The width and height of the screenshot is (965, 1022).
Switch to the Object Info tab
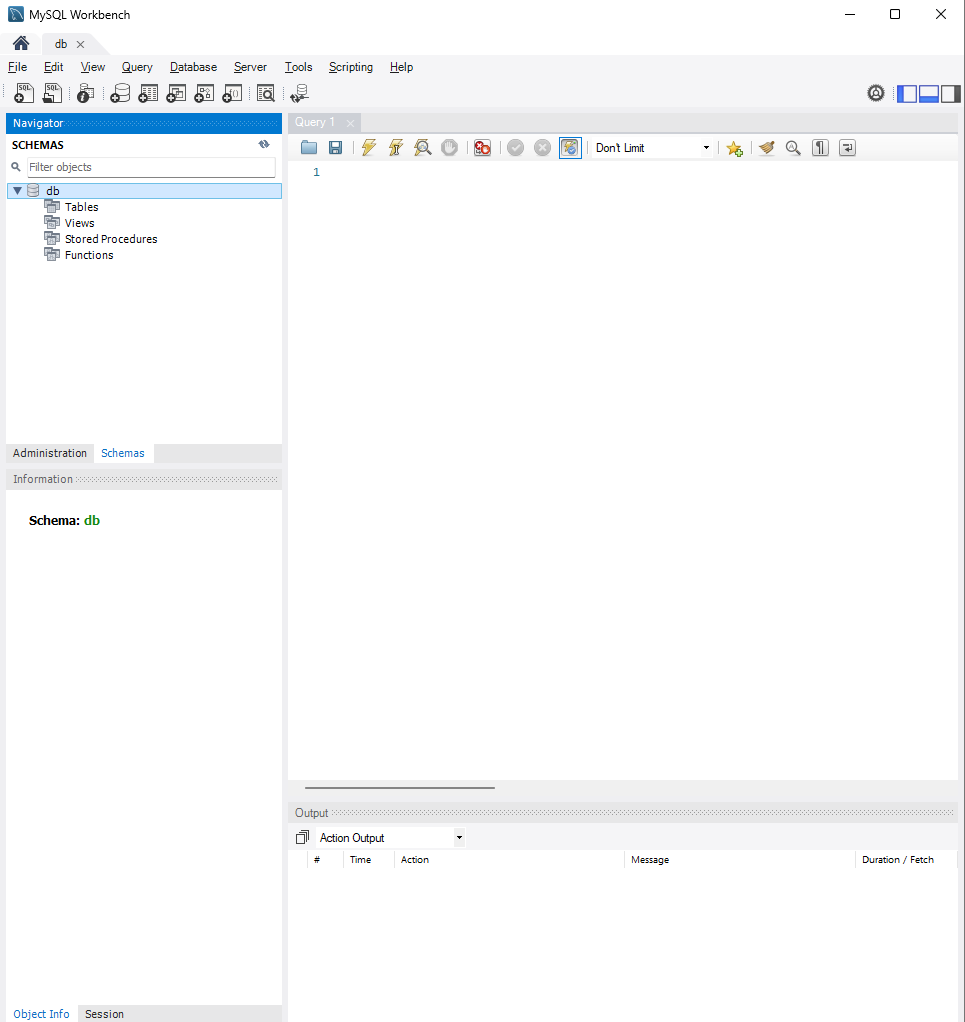[41, 1014]
